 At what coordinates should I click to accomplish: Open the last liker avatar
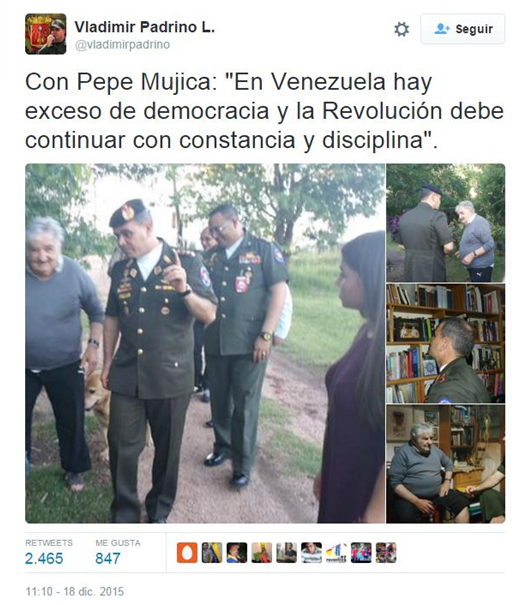[386, 553]
